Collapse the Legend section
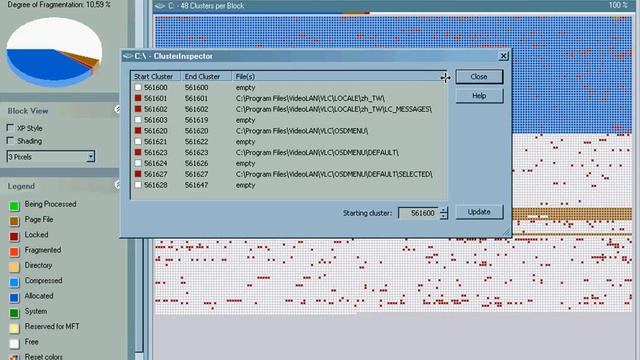 click(117, 185)
